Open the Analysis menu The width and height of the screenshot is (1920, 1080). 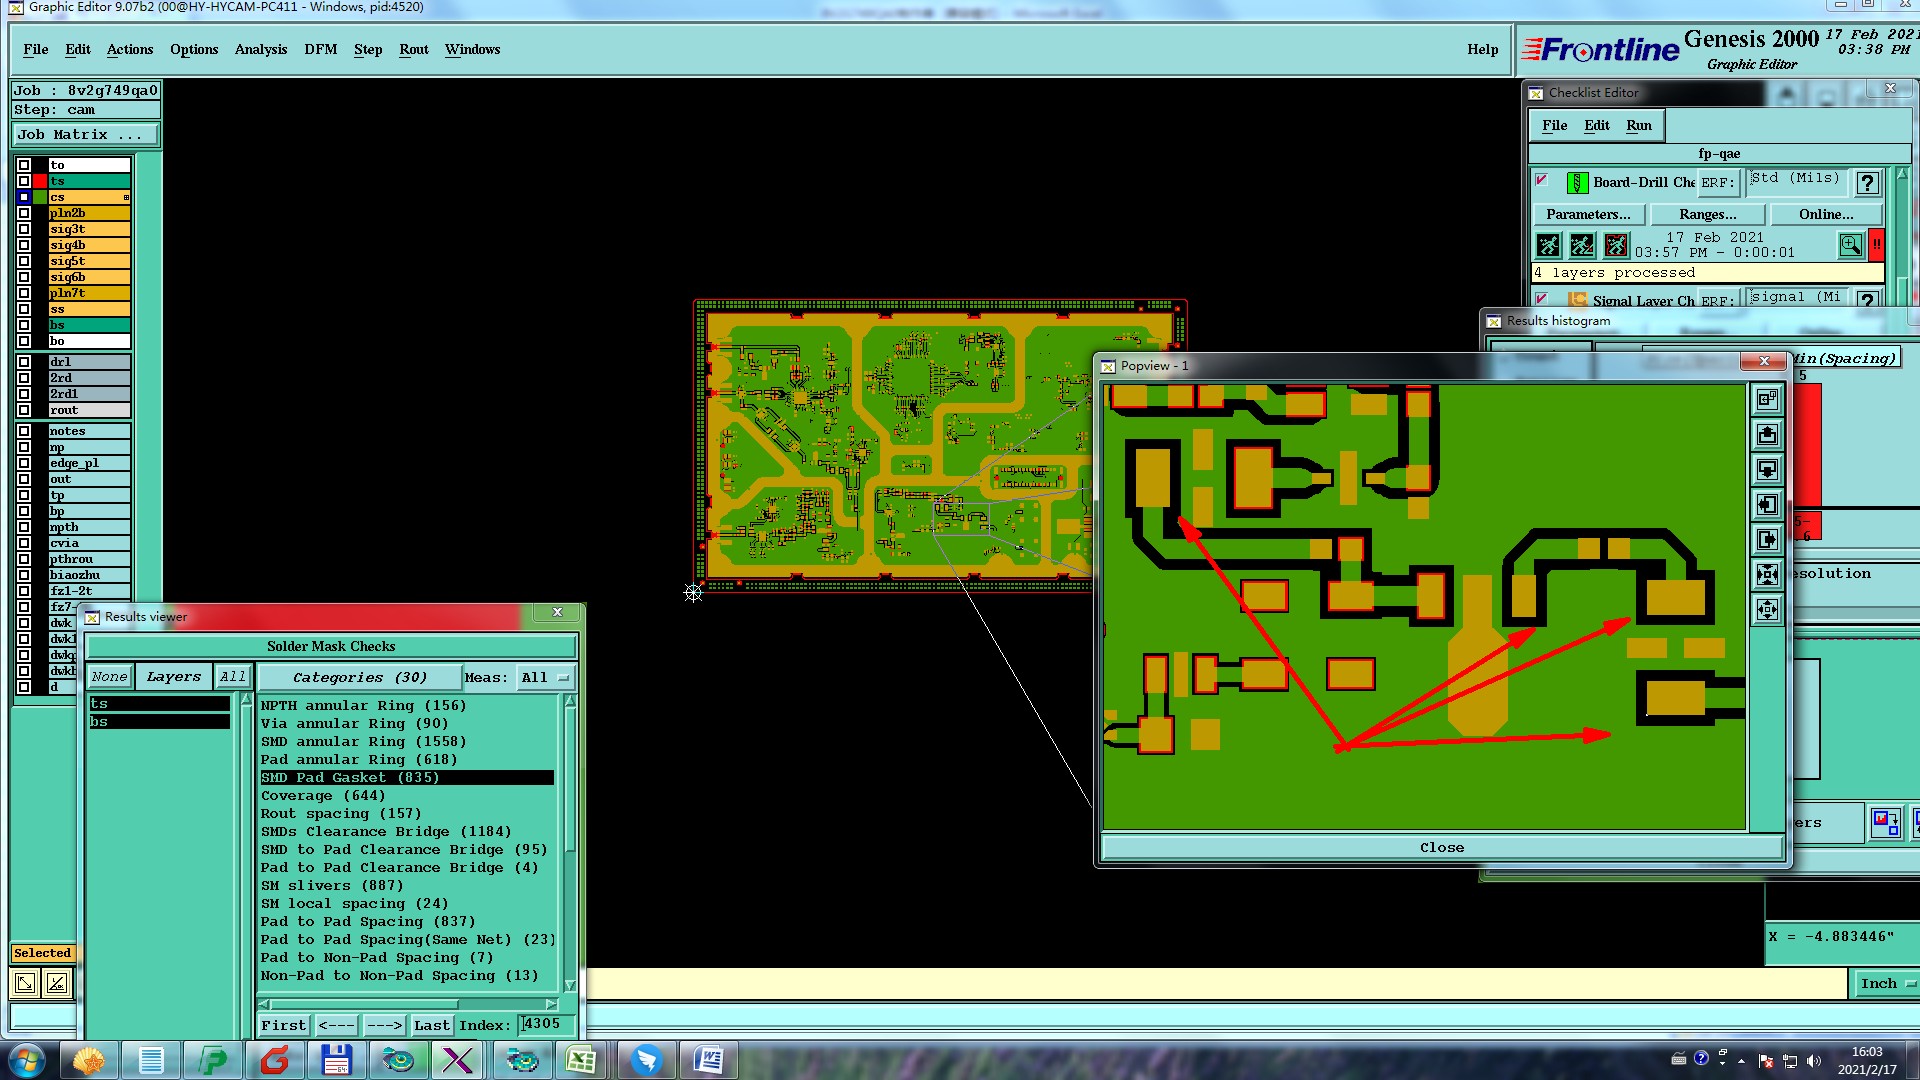260,49
